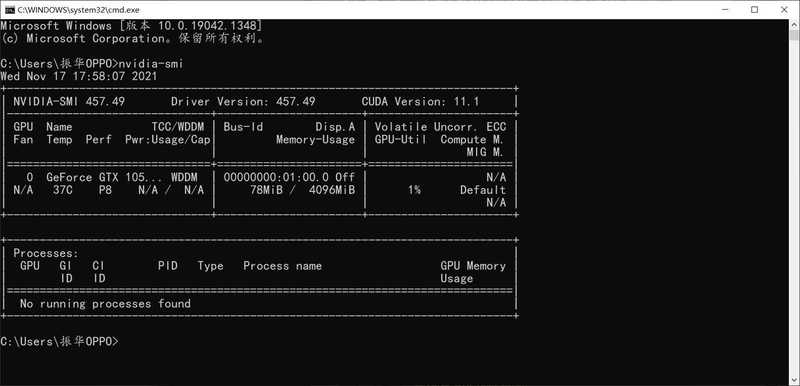Image resolution: width=800 pixels, height=386 pixels.
Task: Open the cmd.exe system menu icon
Action: (x=9, y=10)
